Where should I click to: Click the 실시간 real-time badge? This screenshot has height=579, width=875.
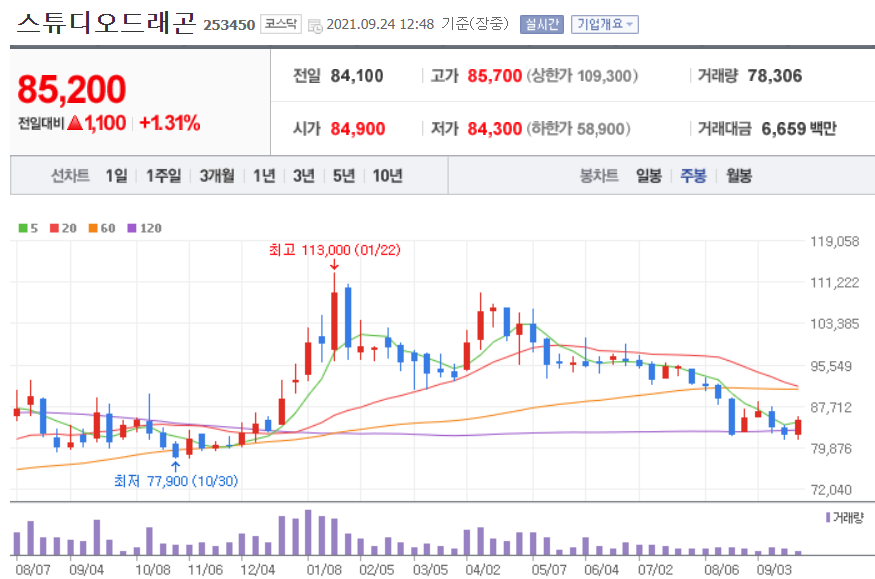click(x=541, y=23)
